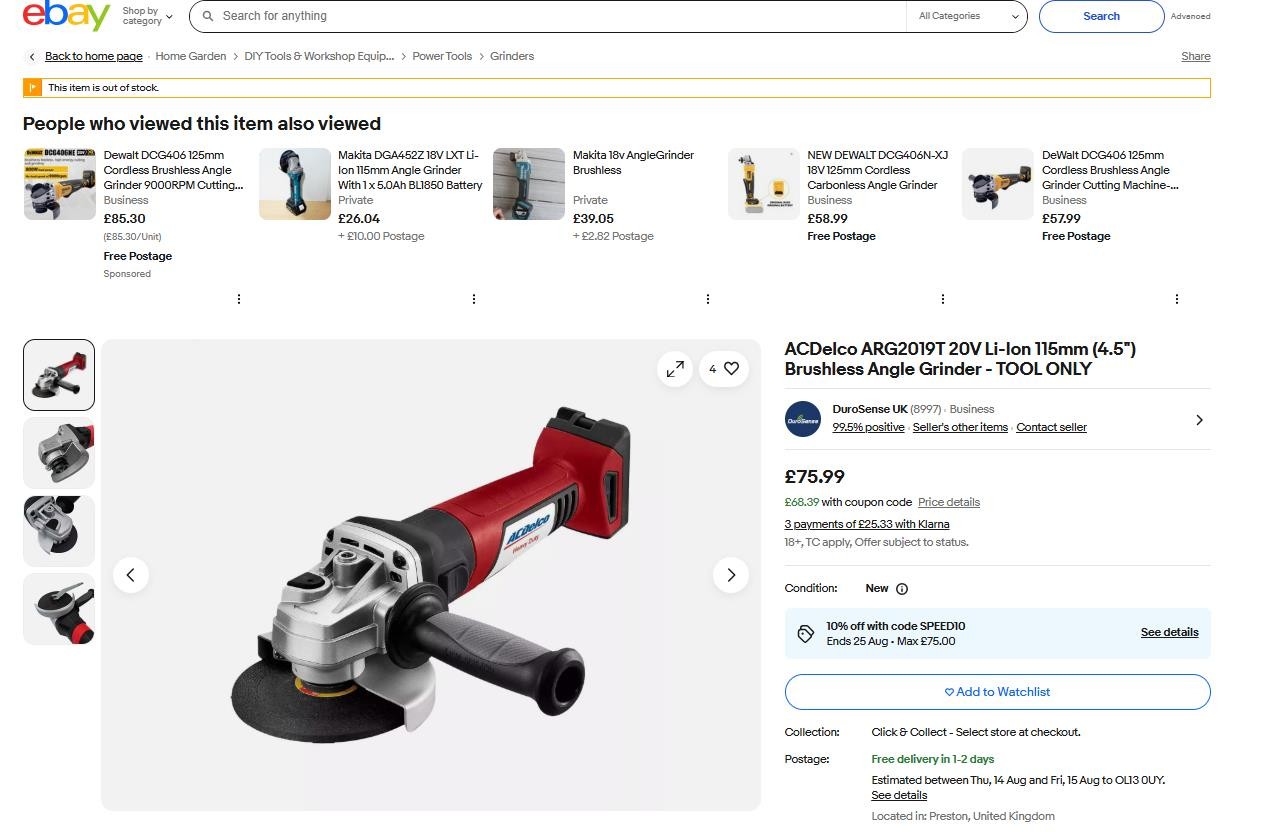Open Makita DGA452Z 18V LXT listing title
This screenshot has width=1281, height=832.
pyautogui.click(x=410, y=170)
